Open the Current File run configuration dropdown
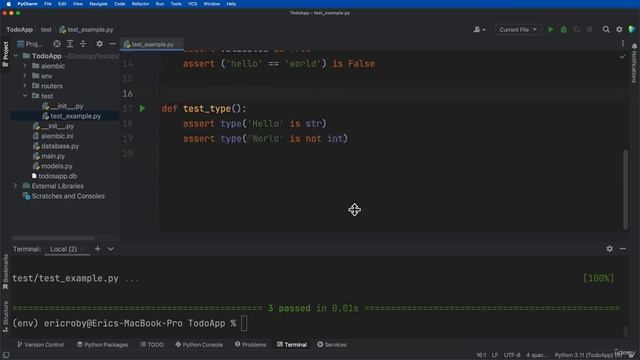This screenshot has width=640, height=360. [x=518, y=29]
